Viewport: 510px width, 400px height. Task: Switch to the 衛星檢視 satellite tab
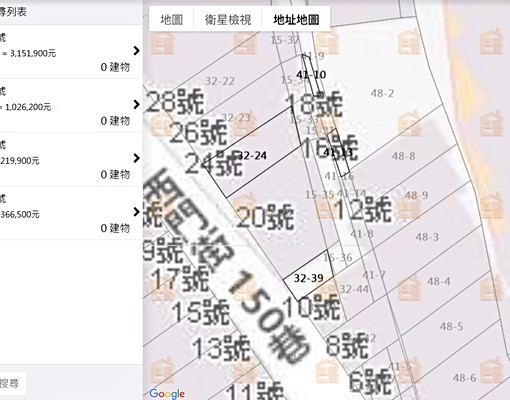(x=228, y=20)
